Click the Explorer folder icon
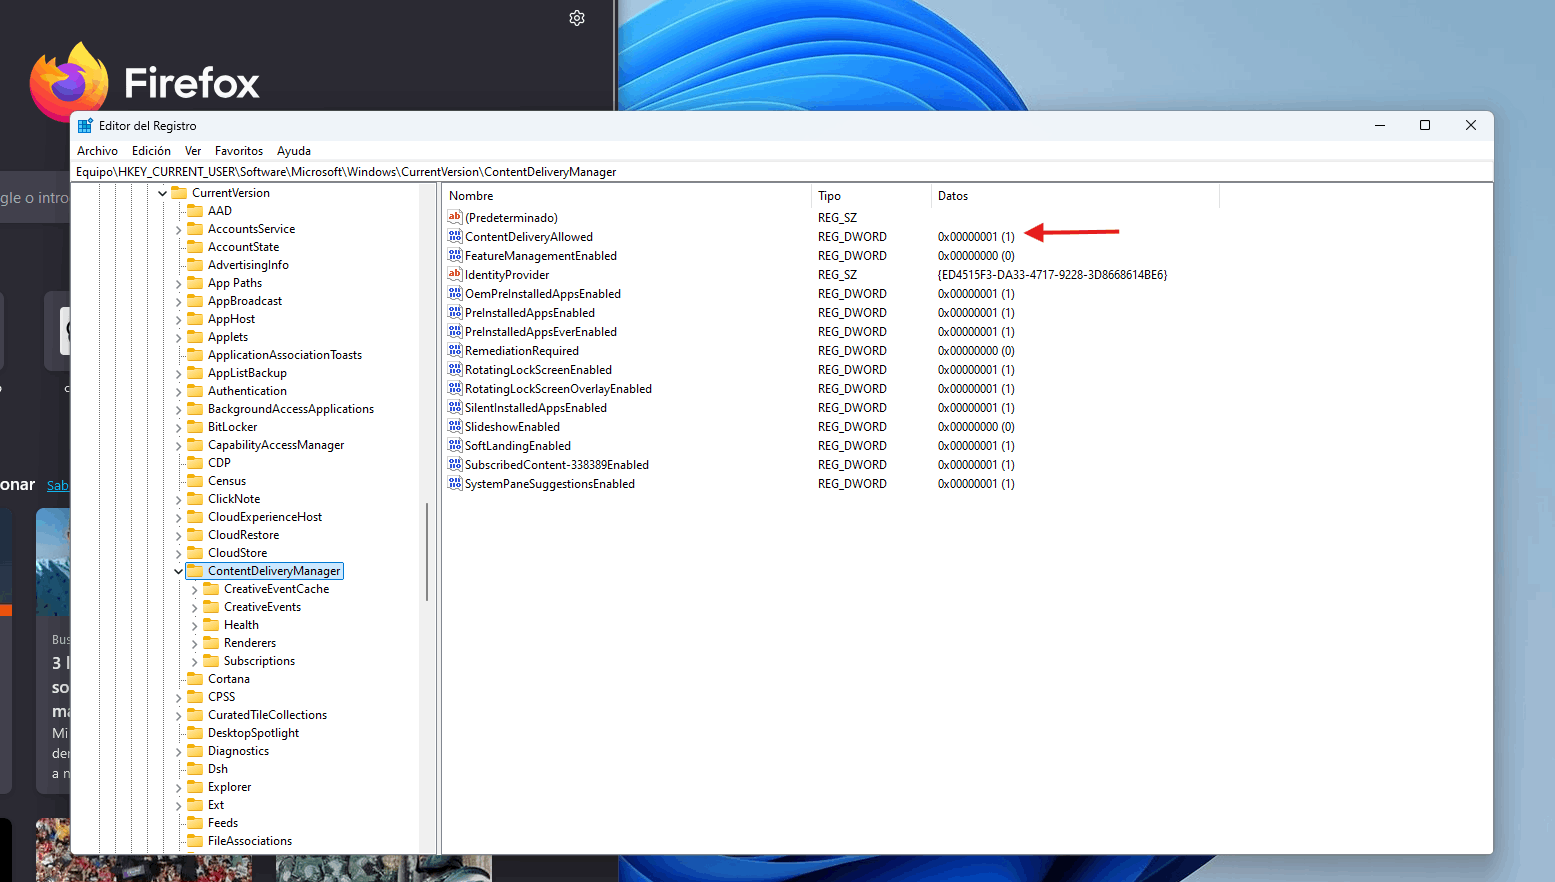The image size is (1555, 882). pyautogui.click(x=195, y=787)
